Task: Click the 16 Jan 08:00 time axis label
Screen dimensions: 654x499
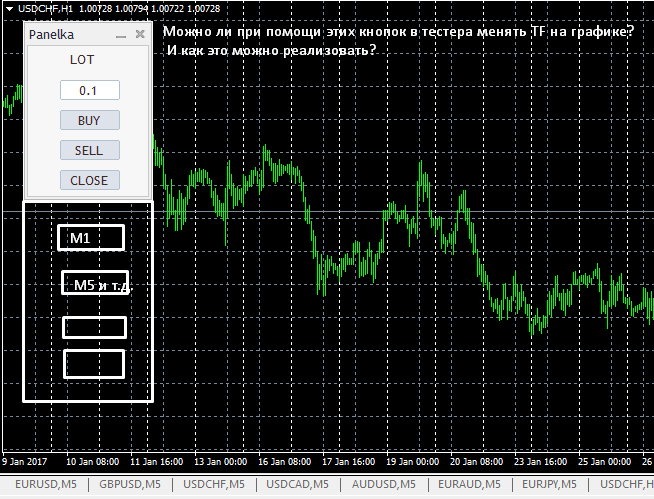Action: (284, 462)
